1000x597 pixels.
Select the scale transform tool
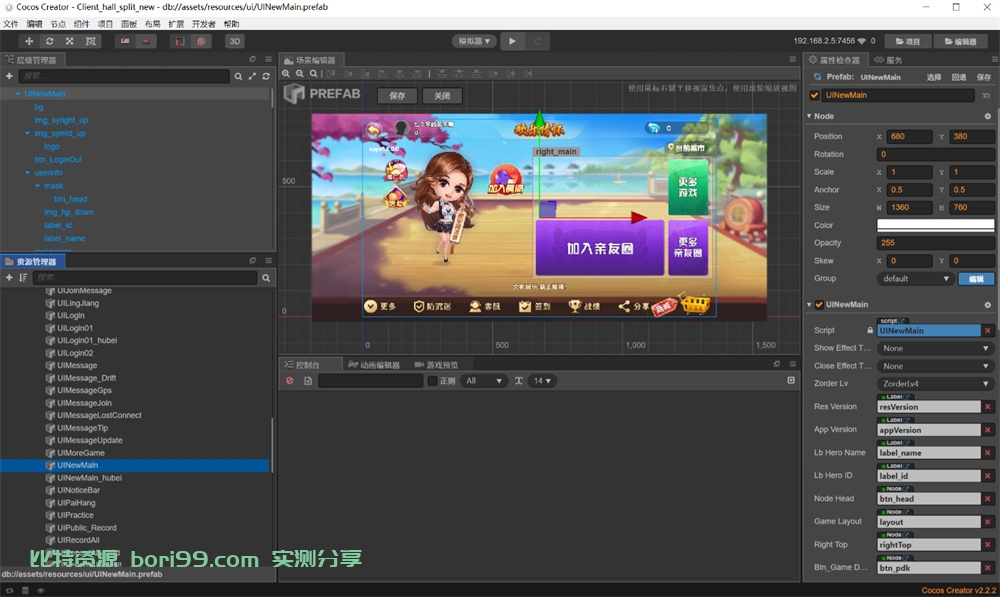(70, 41)
